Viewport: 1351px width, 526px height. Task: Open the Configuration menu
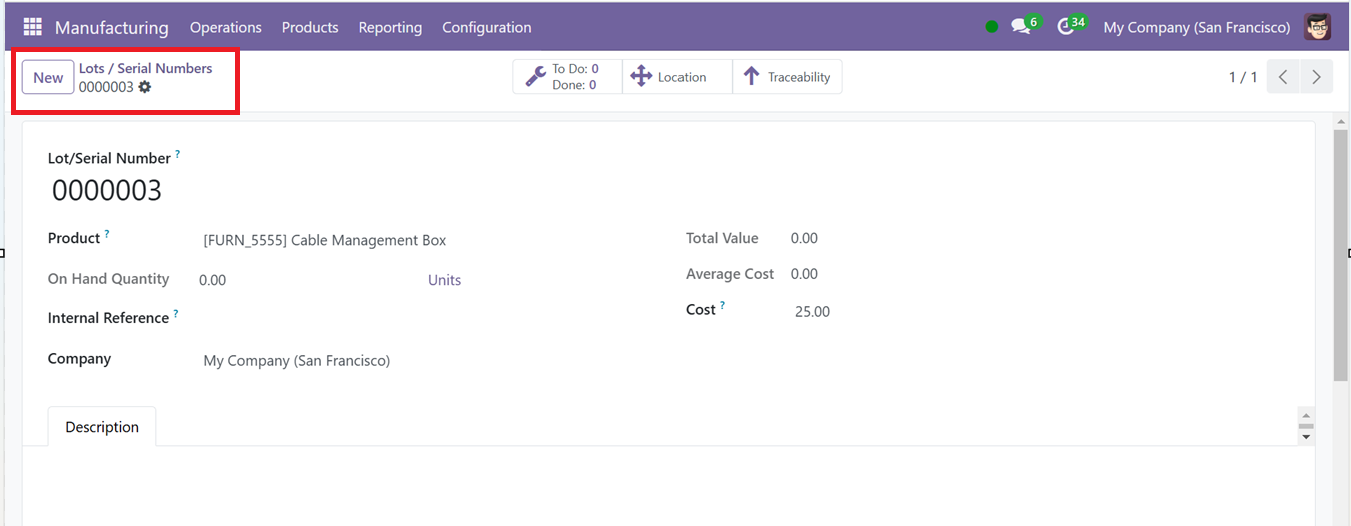[487, 27]
